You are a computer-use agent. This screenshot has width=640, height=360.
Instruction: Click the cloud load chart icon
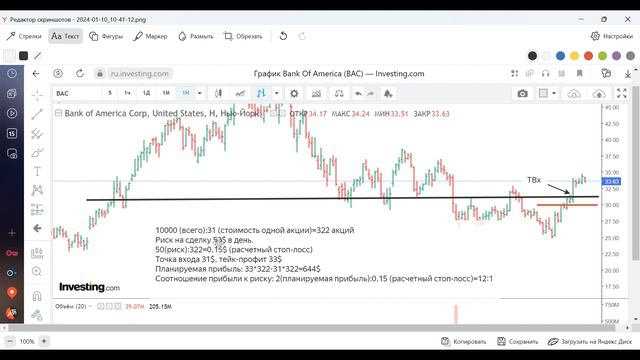(574, 93)
